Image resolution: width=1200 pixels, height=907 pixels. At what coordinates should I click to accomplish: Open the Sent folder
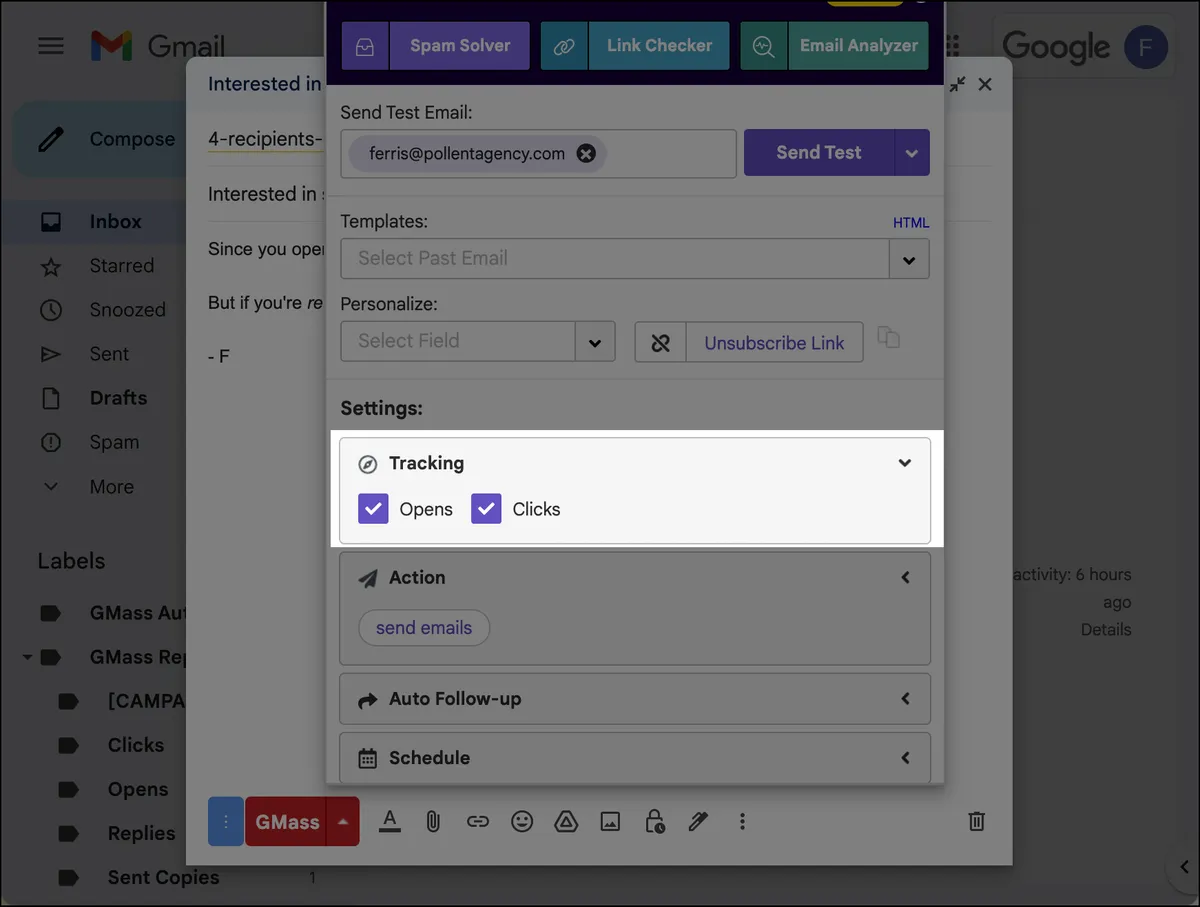click(x=109, y=354)
